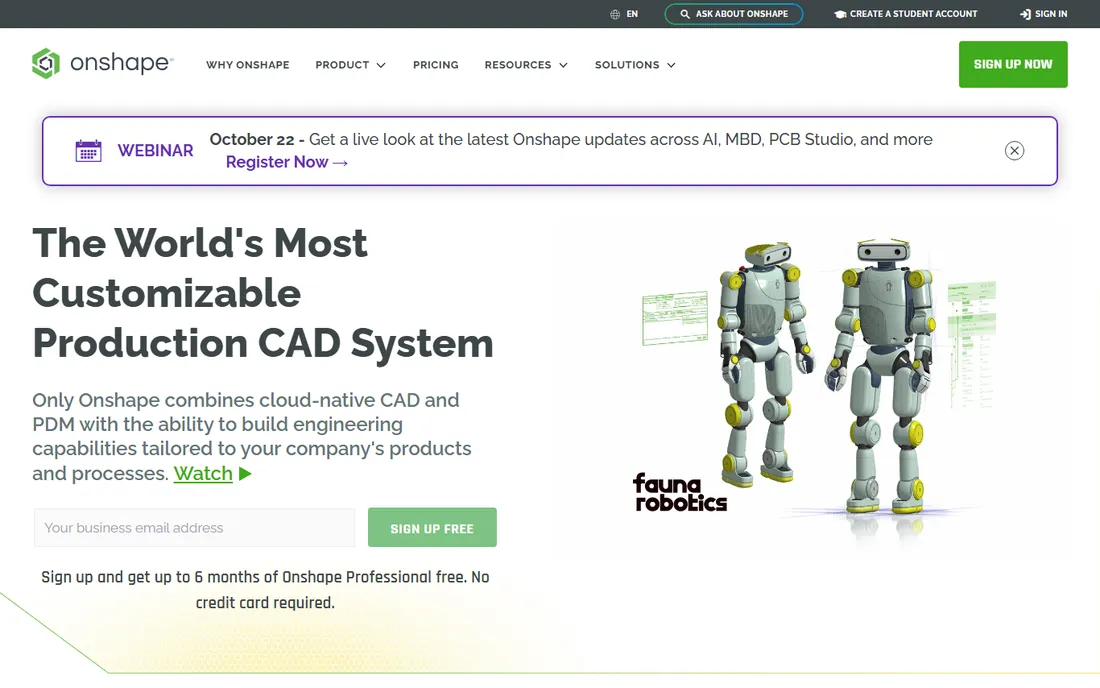Focus the business email address field
1100x688 pixels.
[194, 527]
